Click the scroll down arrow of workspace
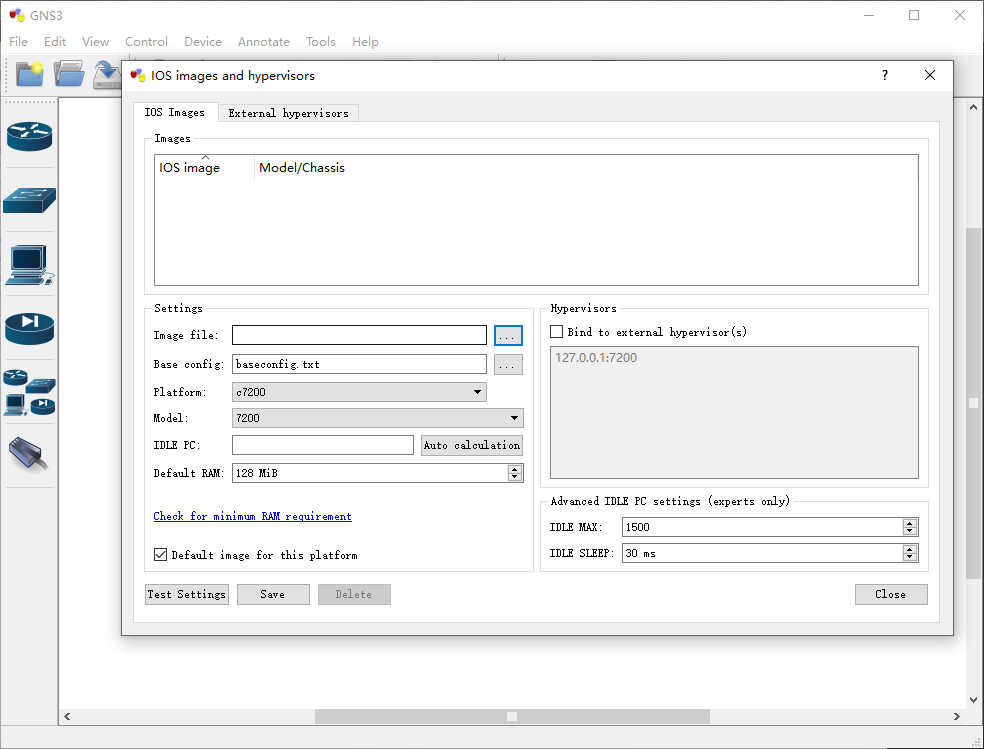Screen dimensions: 984x749 [973, 699]
